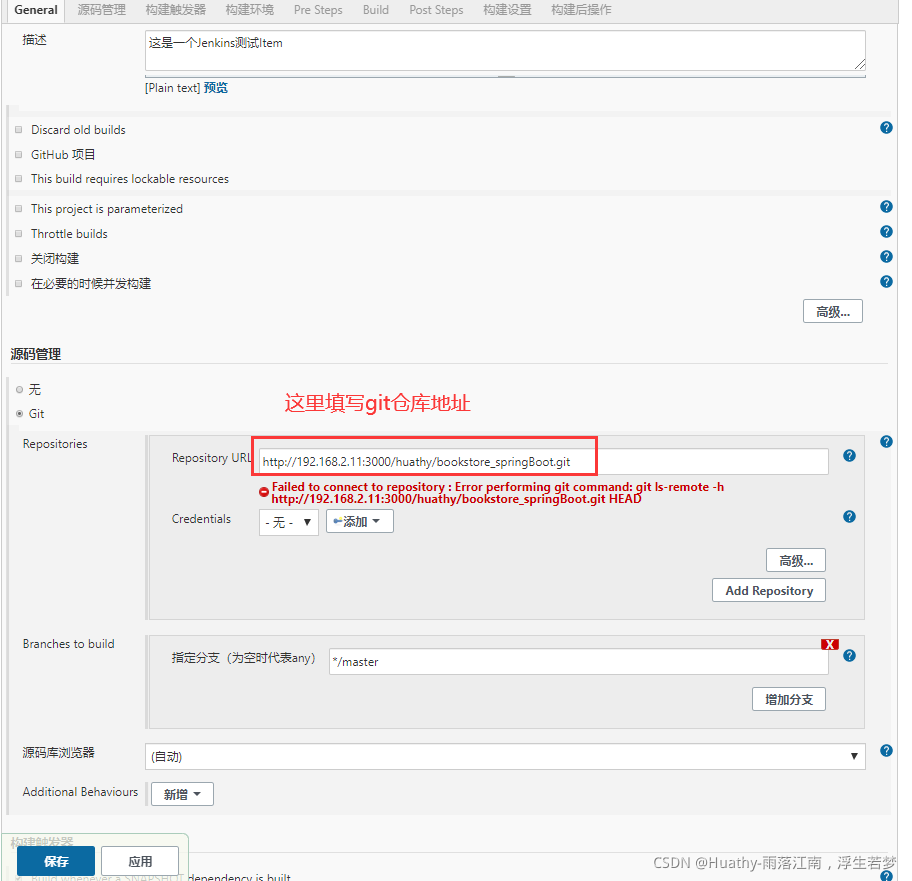Open help icon for Repository URL field
The width and height of the screenshot is (912, 881).
click(849, 455)
